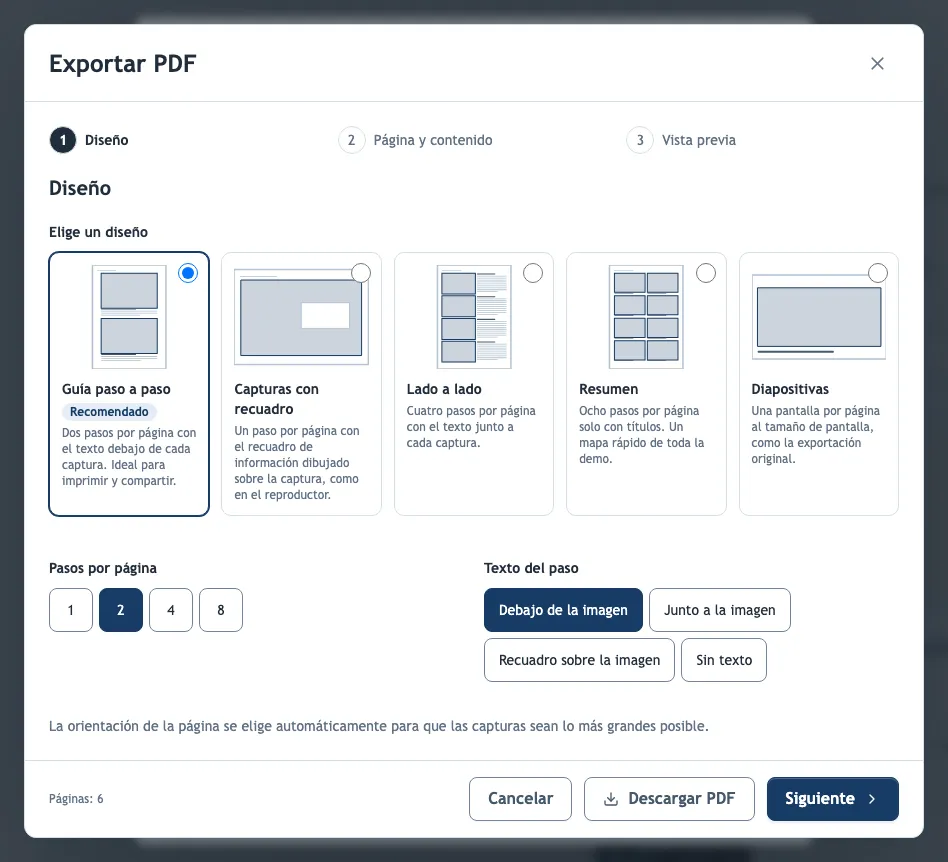This screenshot has width=948, height=862.
Task: Select the Lado a lado radio button
Action: [533, 273]
